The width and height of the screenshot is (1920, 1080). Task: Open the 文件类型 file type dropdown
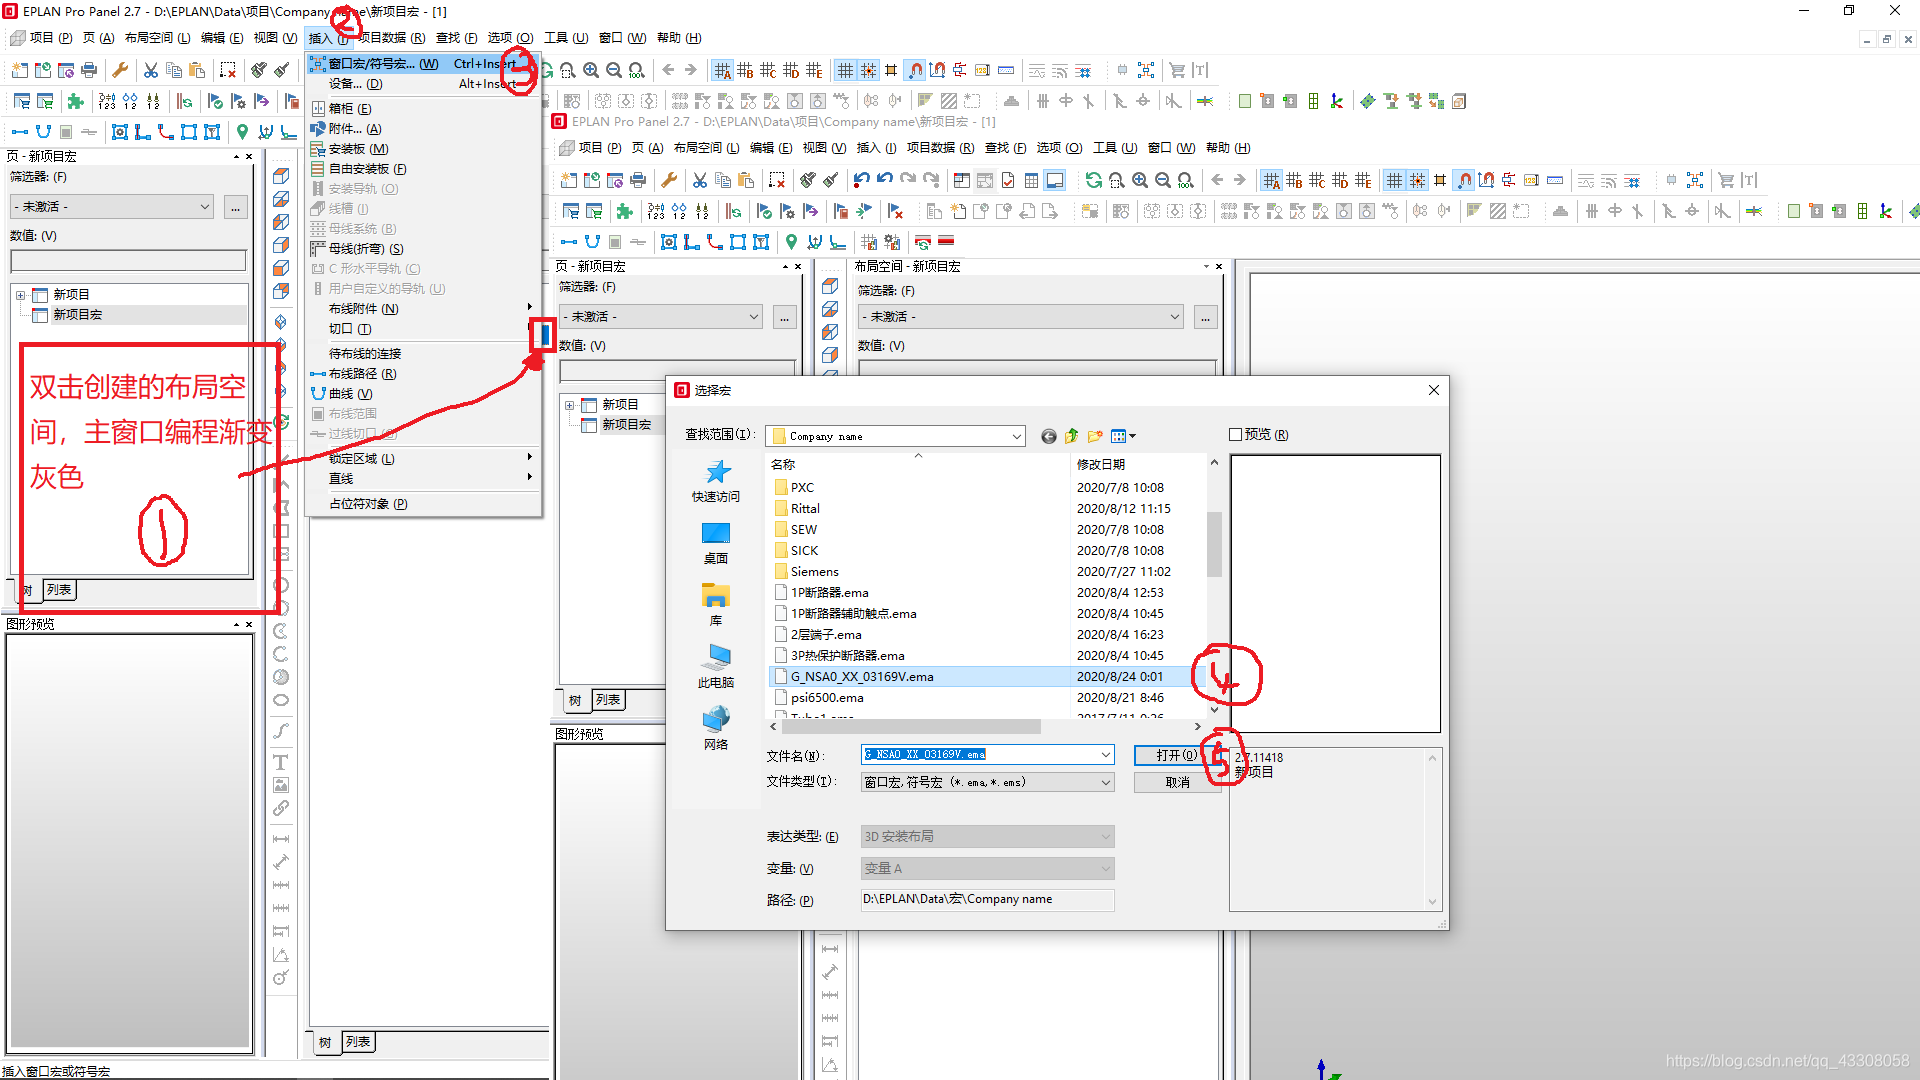click(x=1106, y=782)
